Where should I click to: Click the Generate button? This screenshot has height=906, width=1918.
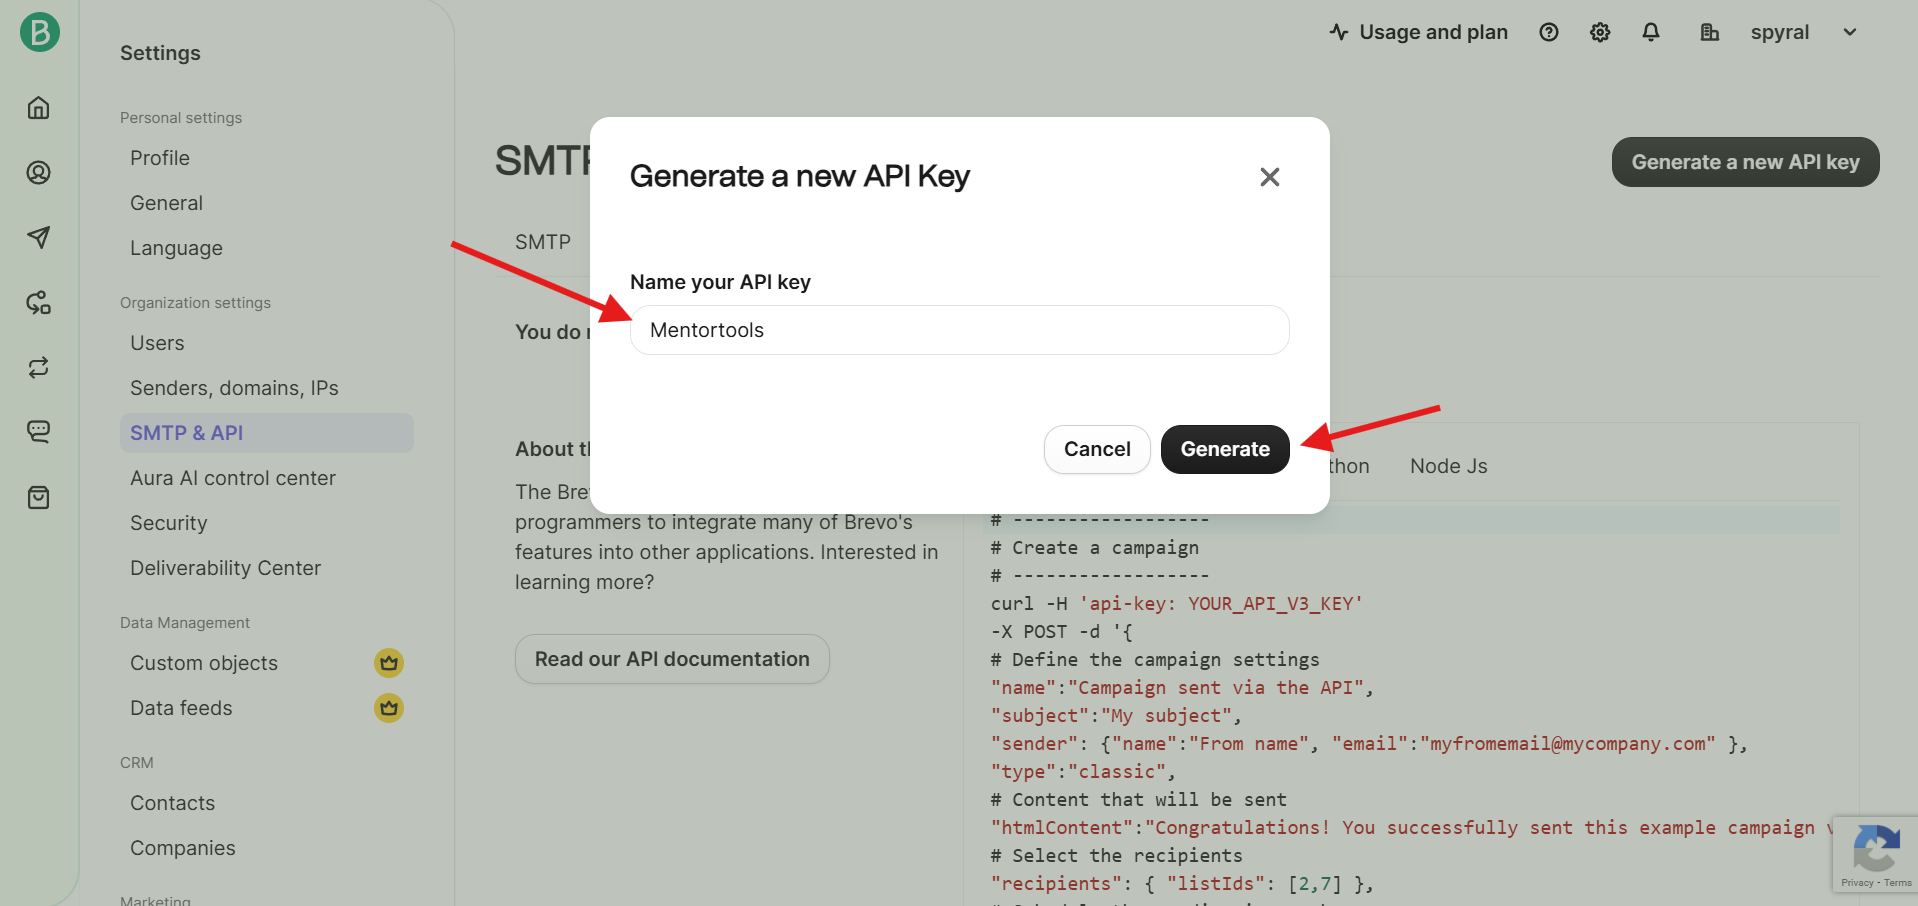tap(1225, 449)
